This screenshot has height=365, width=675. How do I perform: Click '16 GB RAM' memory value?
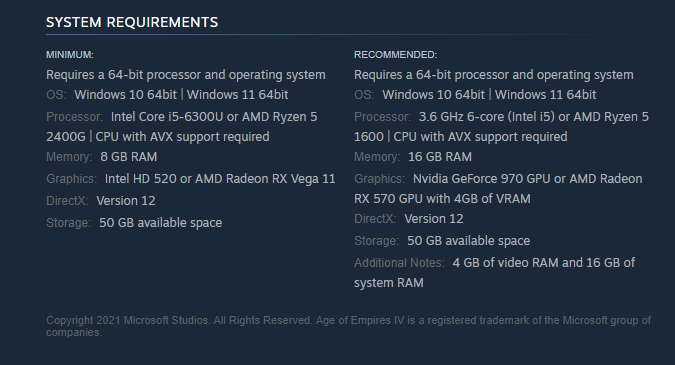click(x=440, y=157)
